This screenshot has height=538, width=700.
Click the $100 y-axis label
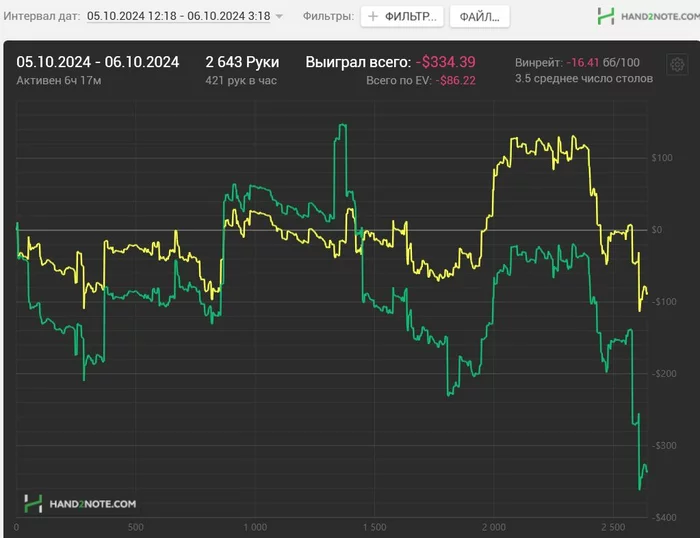click(x=662, y=158)
